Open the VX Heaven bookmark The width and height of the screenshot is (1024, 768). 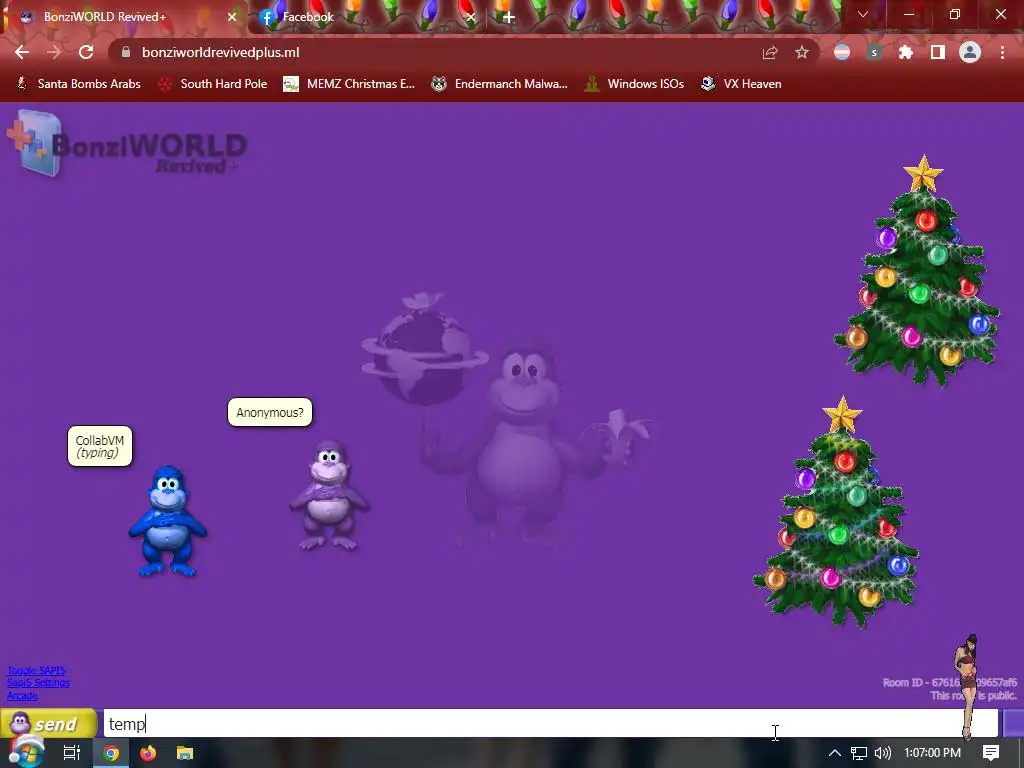point(741,84)
